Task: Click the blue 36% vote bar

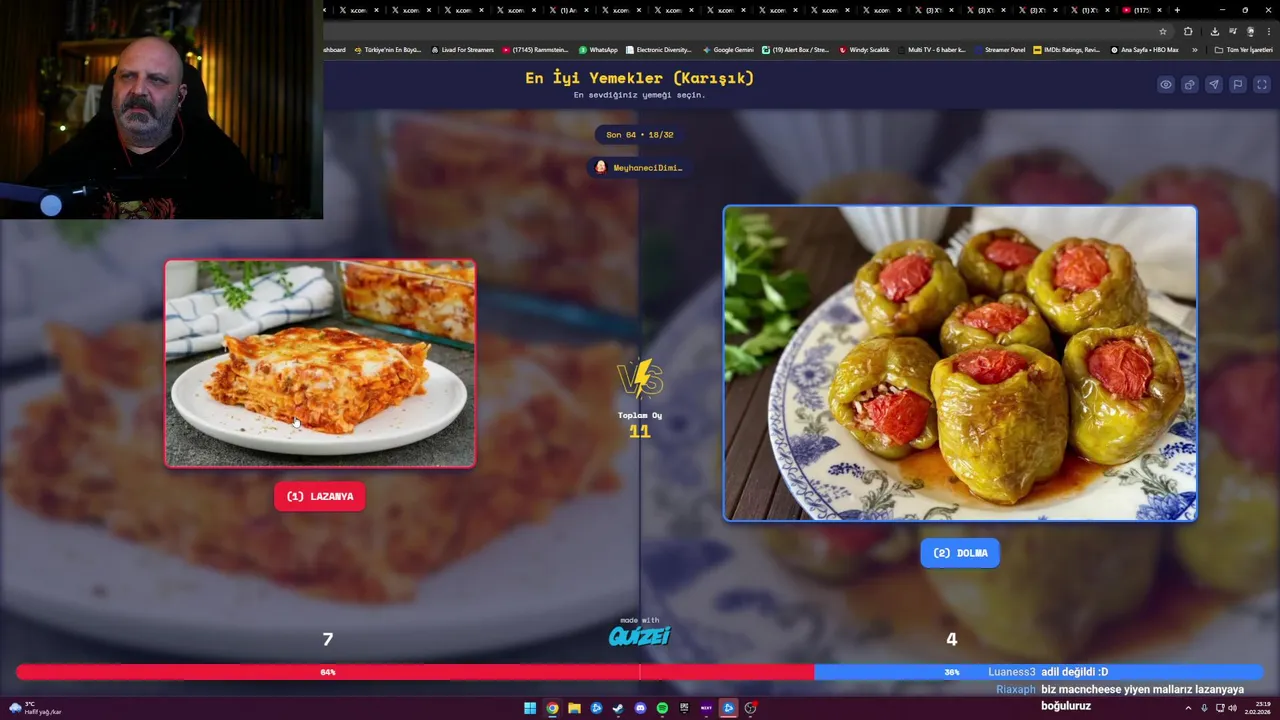Action: point(1039,672)
